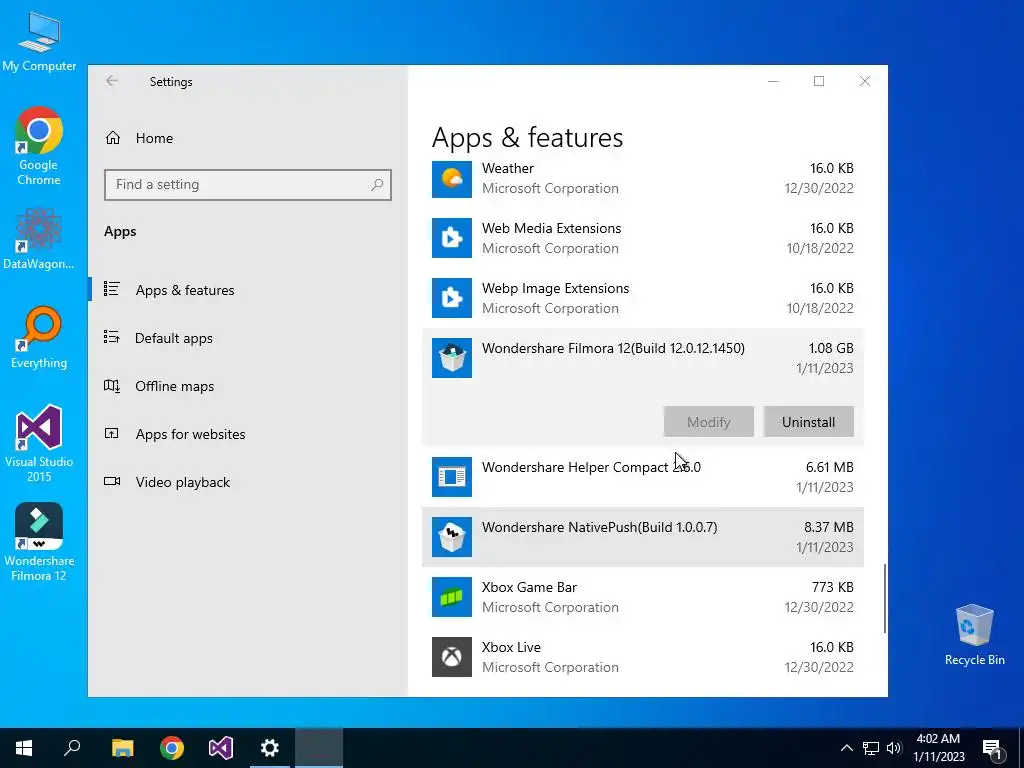
Task: Open Video playback section
Action: [247, 482]
